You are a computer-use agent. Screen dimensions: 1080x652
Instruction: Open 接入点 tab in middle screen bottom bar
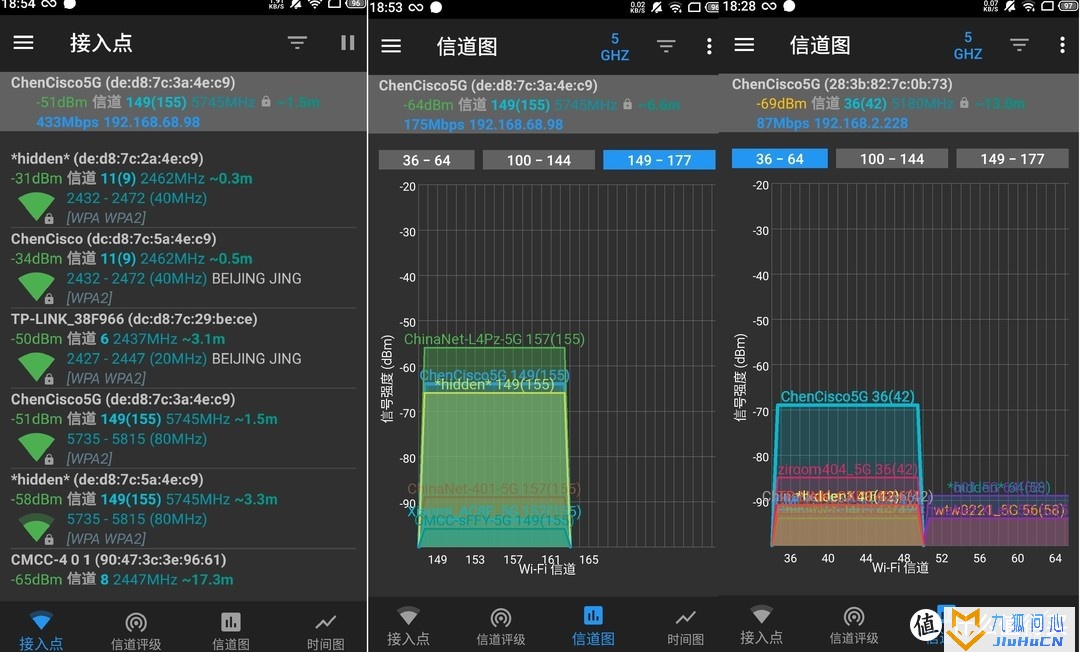[408, 625]
